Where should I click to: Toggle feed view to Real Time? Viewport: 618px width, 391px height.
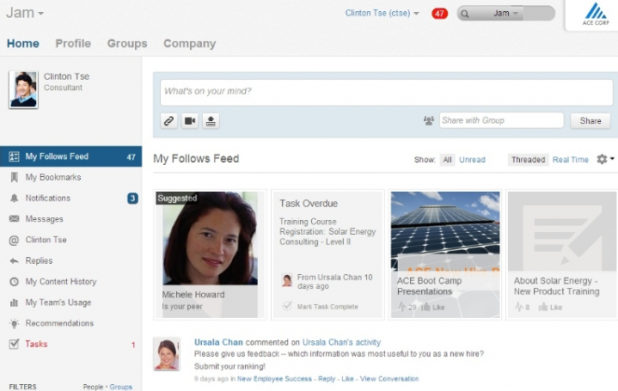[x=570, y=160]
